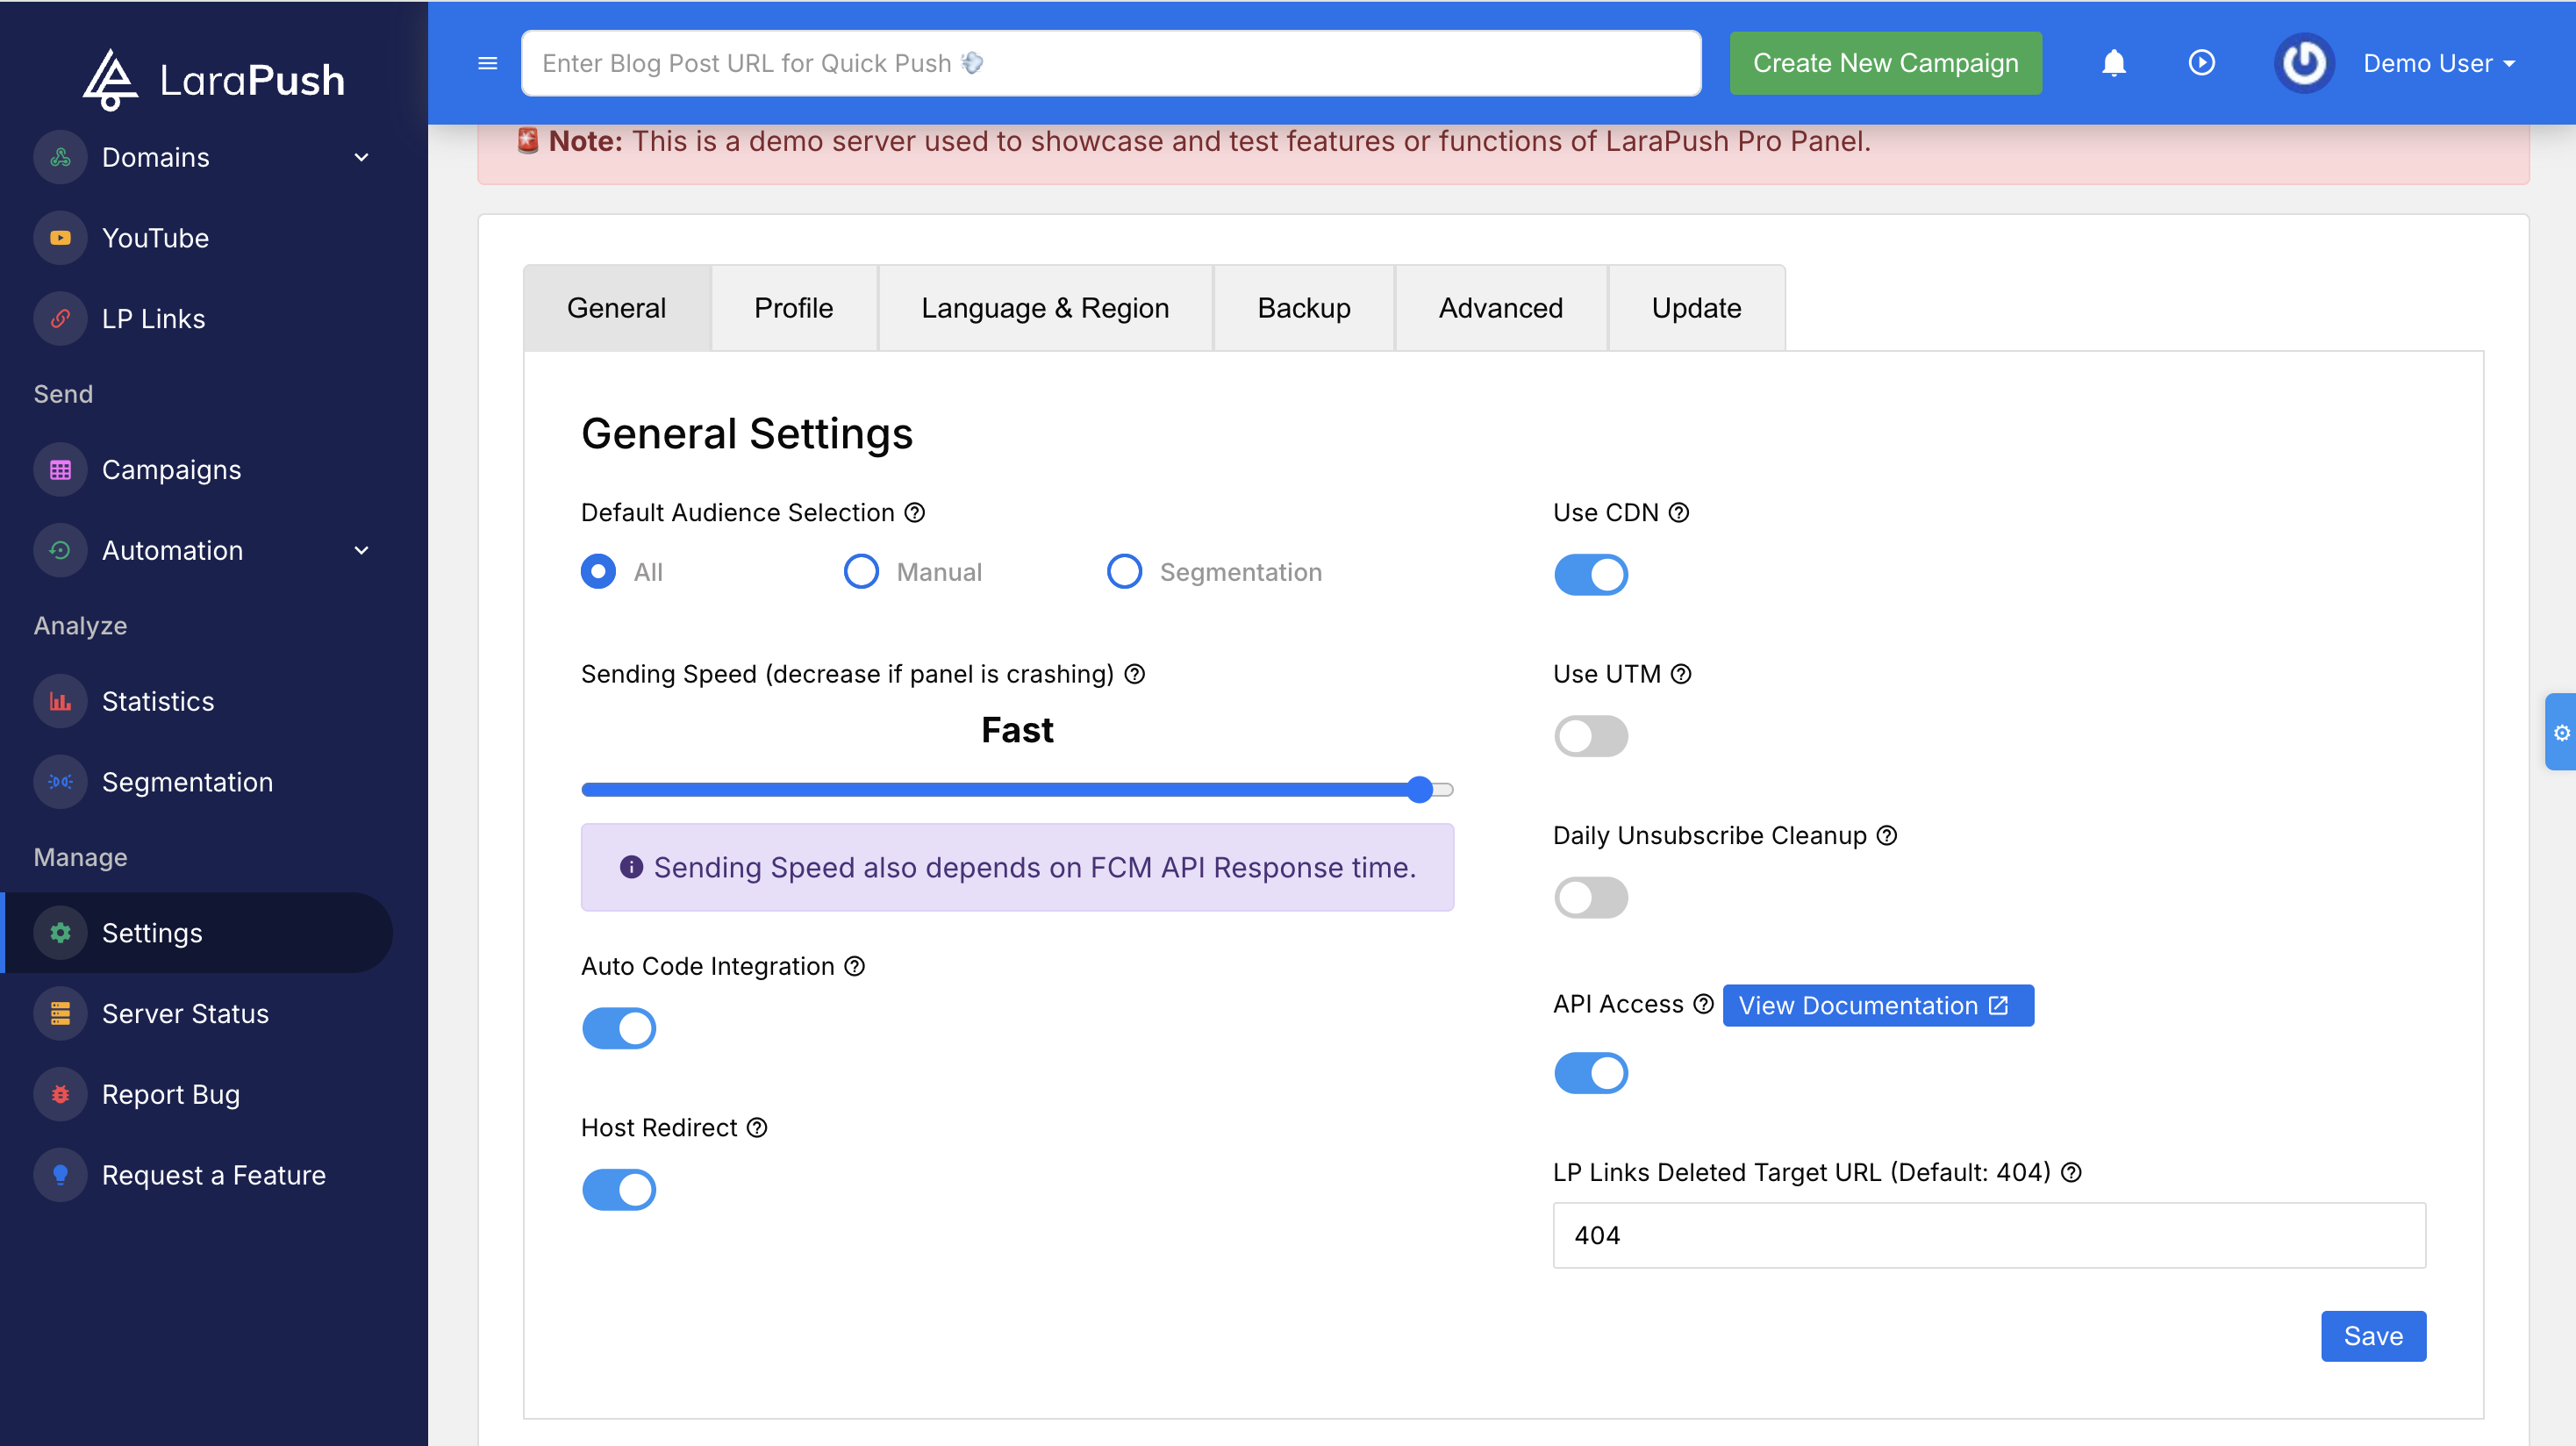Disable the Use CDN toggle
The height and width of the screenshot is (1446, 2576).
1590,575
